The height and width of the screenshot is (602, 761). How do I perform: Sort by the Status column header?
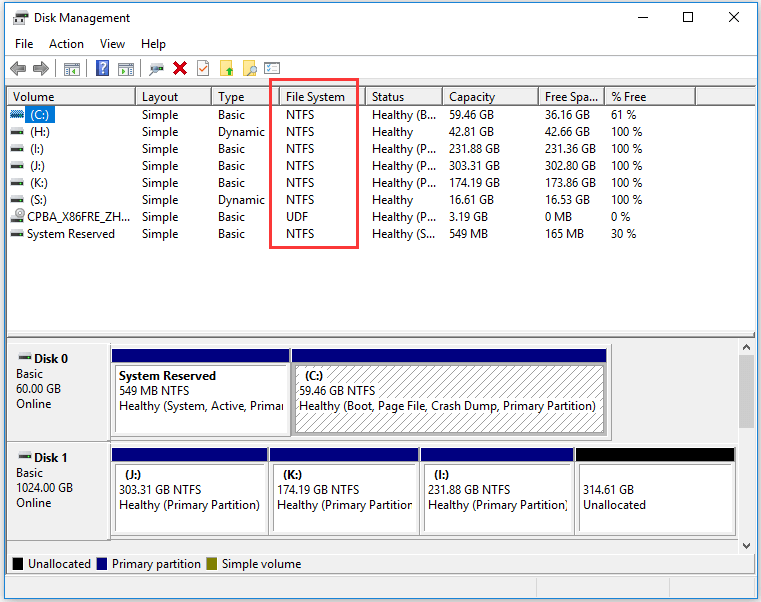pyautogui.click(x=404, y=97)
